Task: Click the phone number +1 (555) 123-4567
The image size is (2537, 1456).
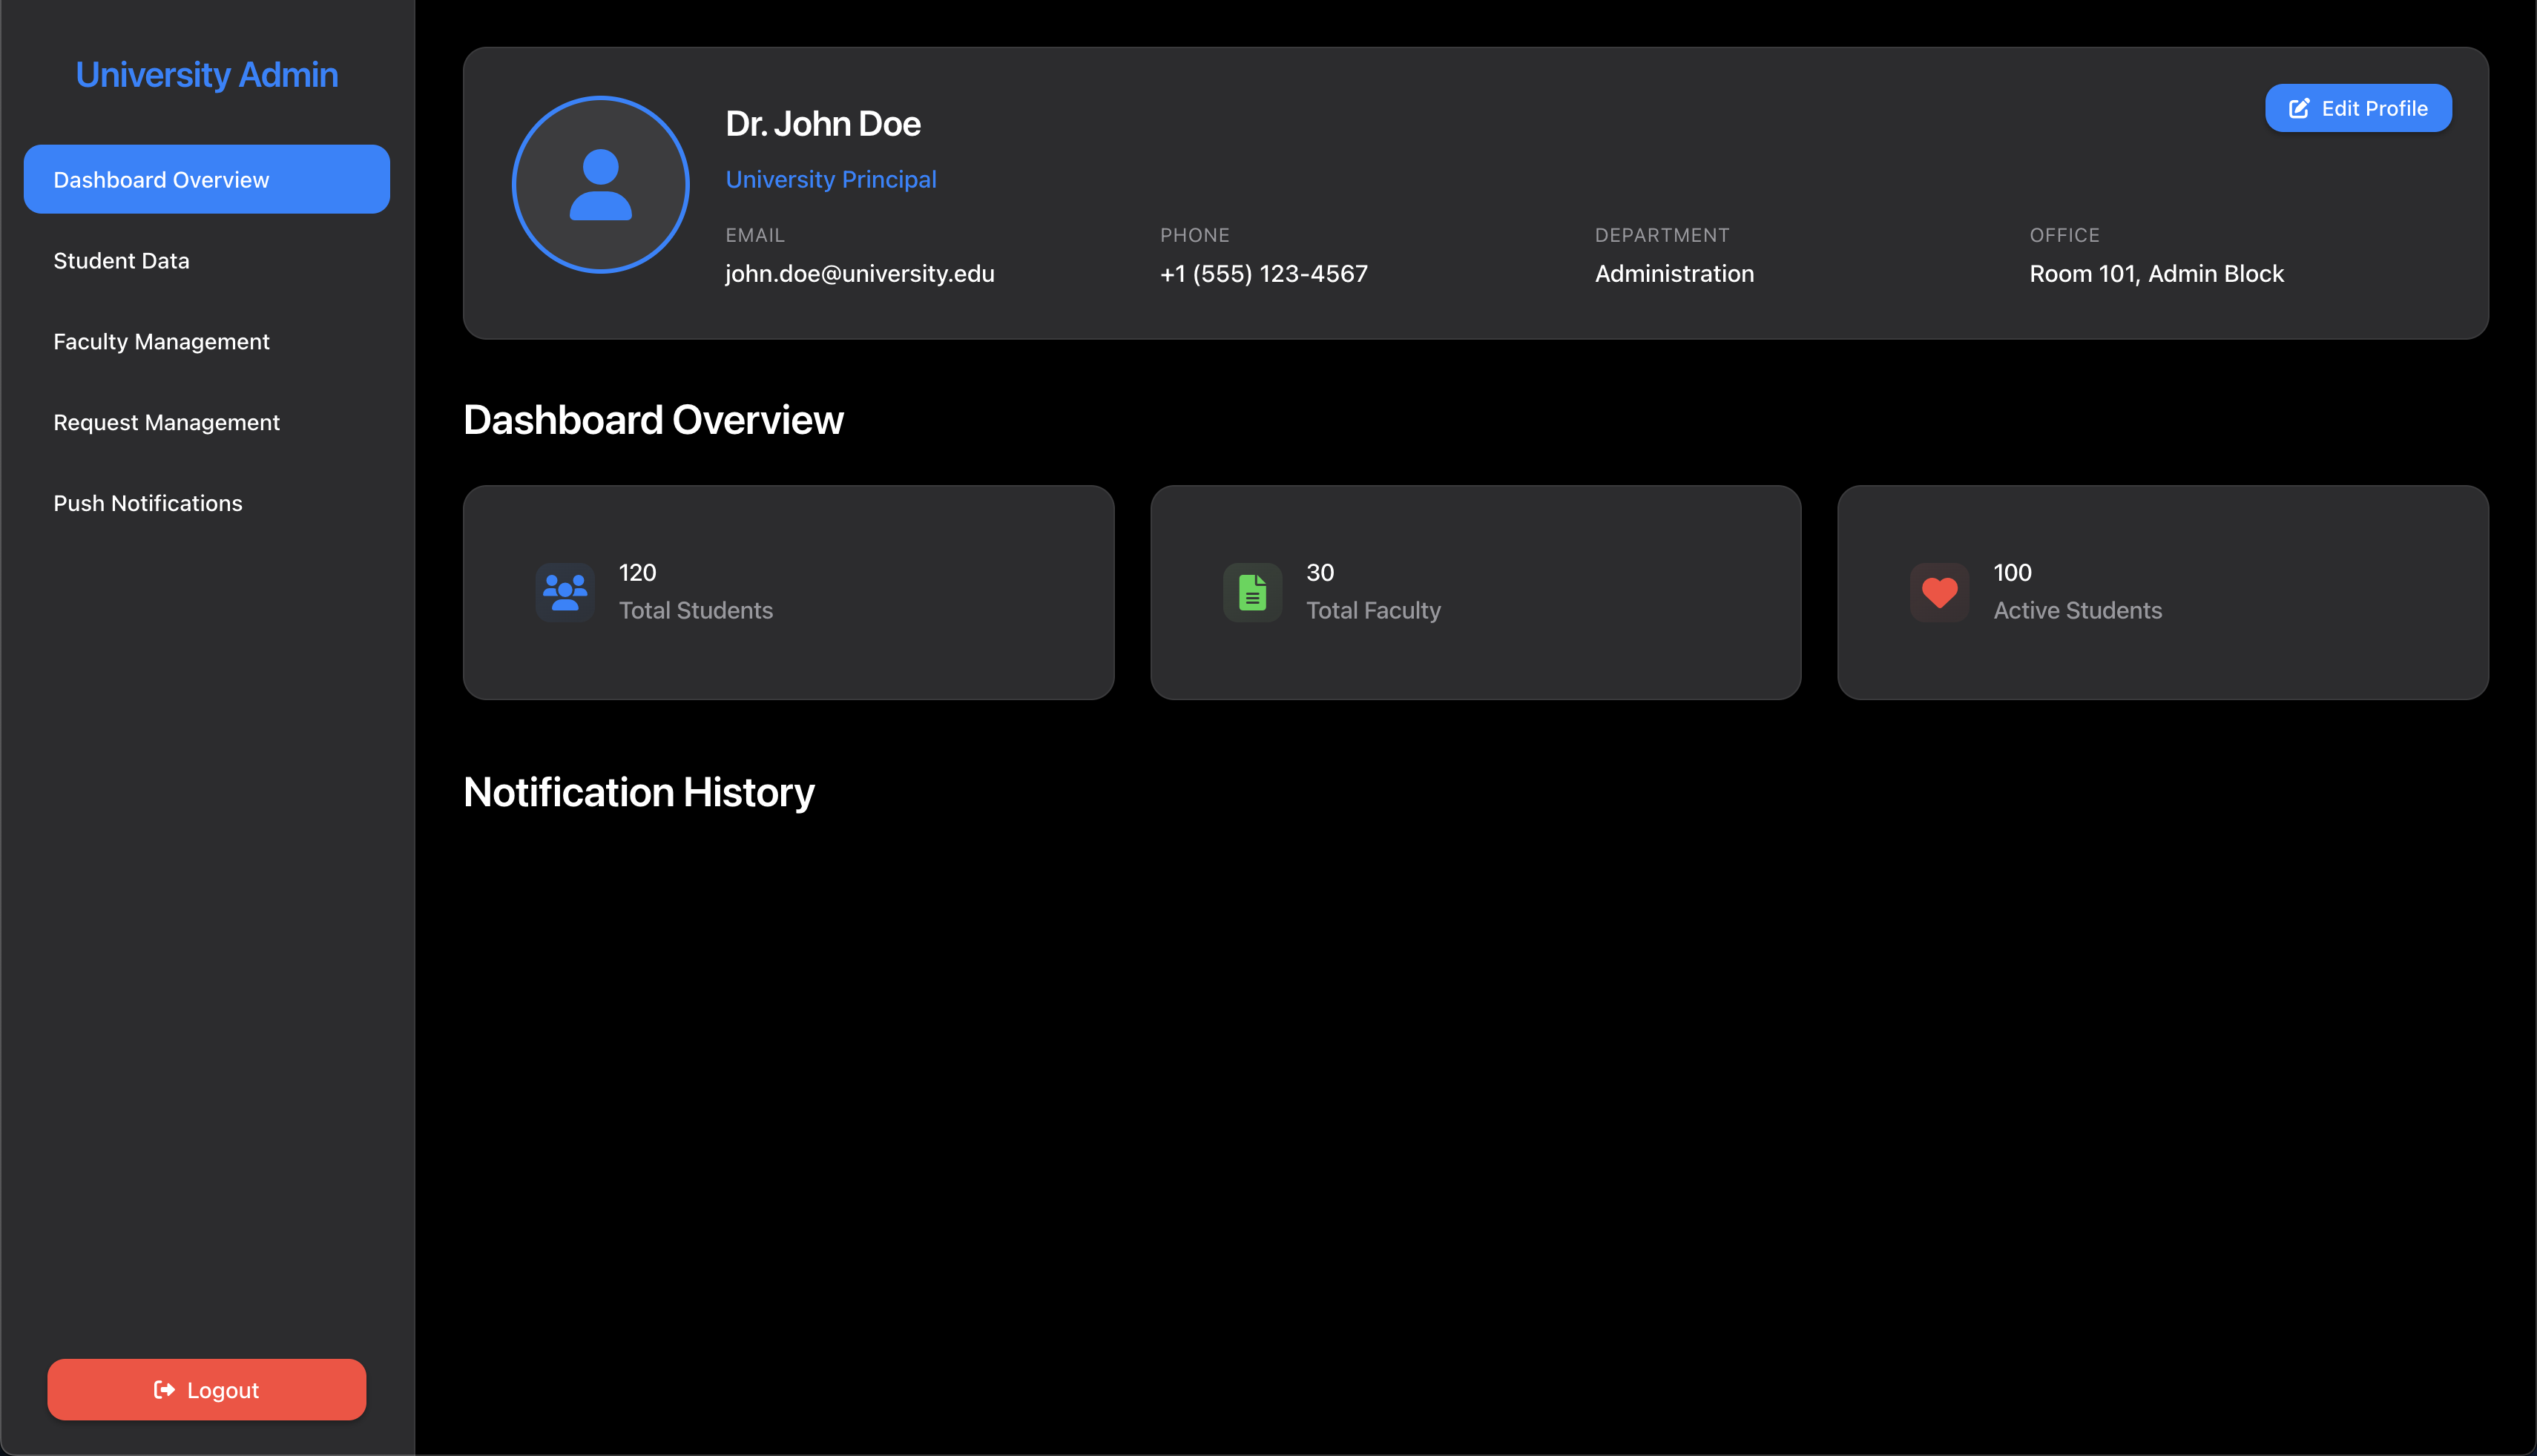Action: 1264,274
